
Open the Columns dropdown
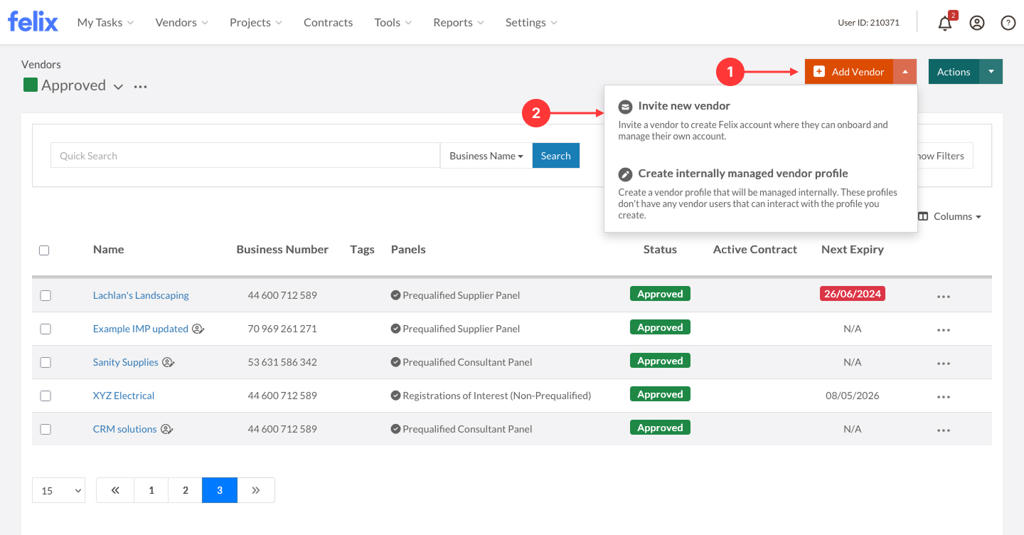pyautogui.click(x=950, y=216)
